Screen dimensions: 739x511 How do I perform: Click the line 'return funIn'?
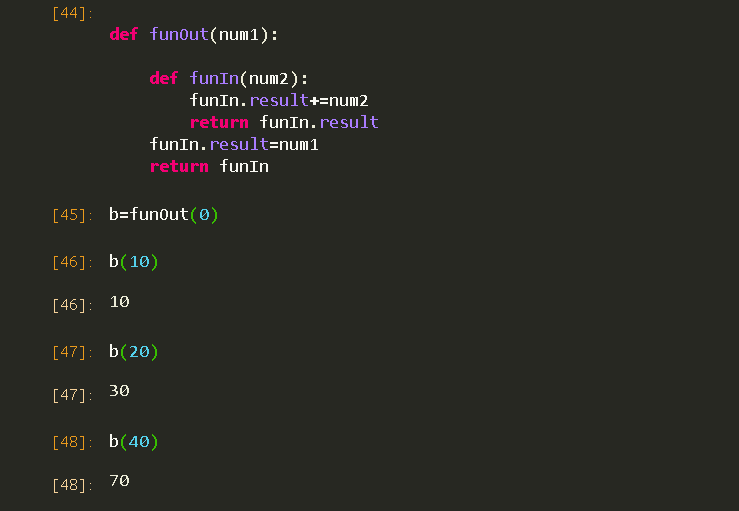209,166
